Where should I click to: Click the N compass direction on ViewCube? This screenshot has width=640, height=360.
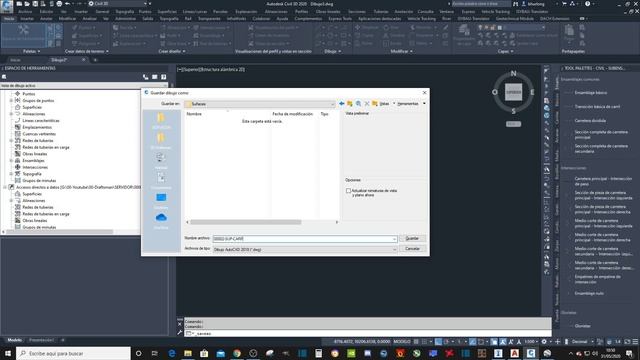[513, 73]
